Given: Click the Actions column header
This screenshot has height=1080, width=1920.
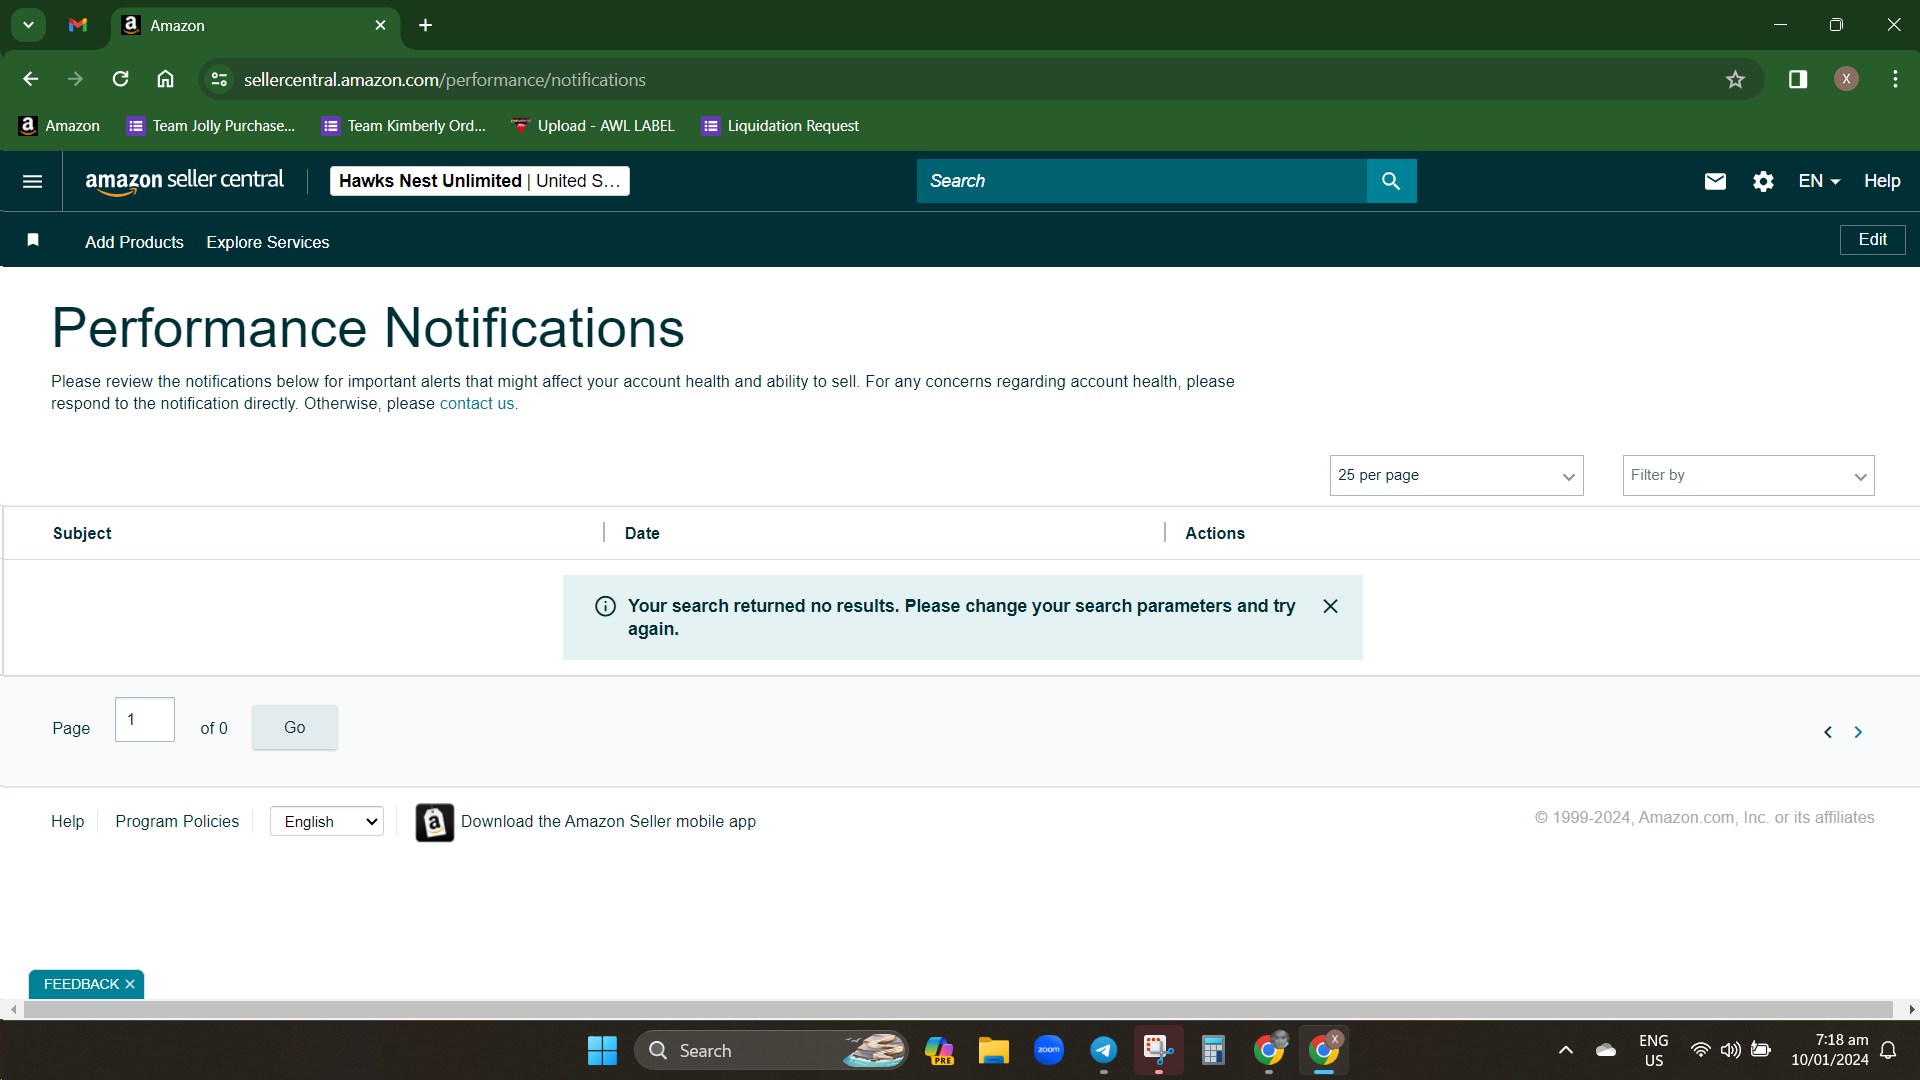Looking at the screenshot, I should click(x=1215, y=533).
